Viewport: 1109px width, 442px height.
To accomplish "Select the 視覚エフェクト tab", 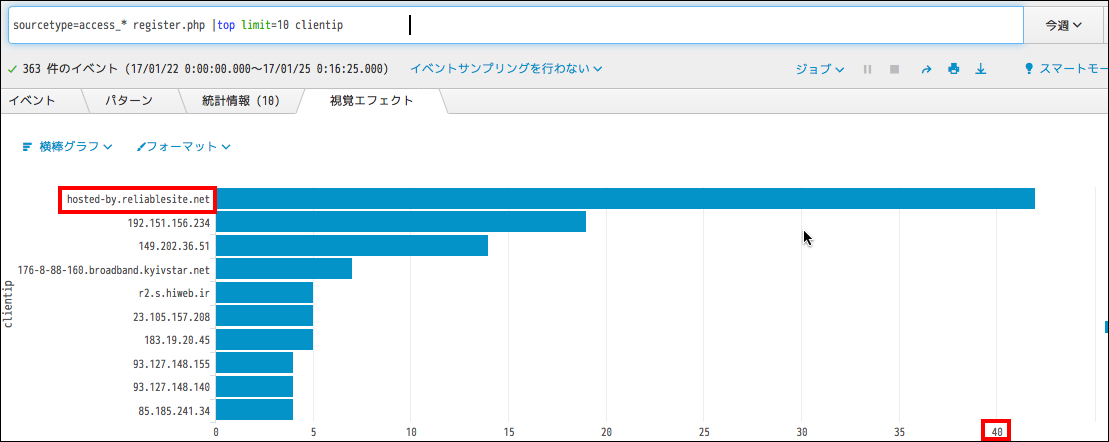I will [x=371, y=101].
